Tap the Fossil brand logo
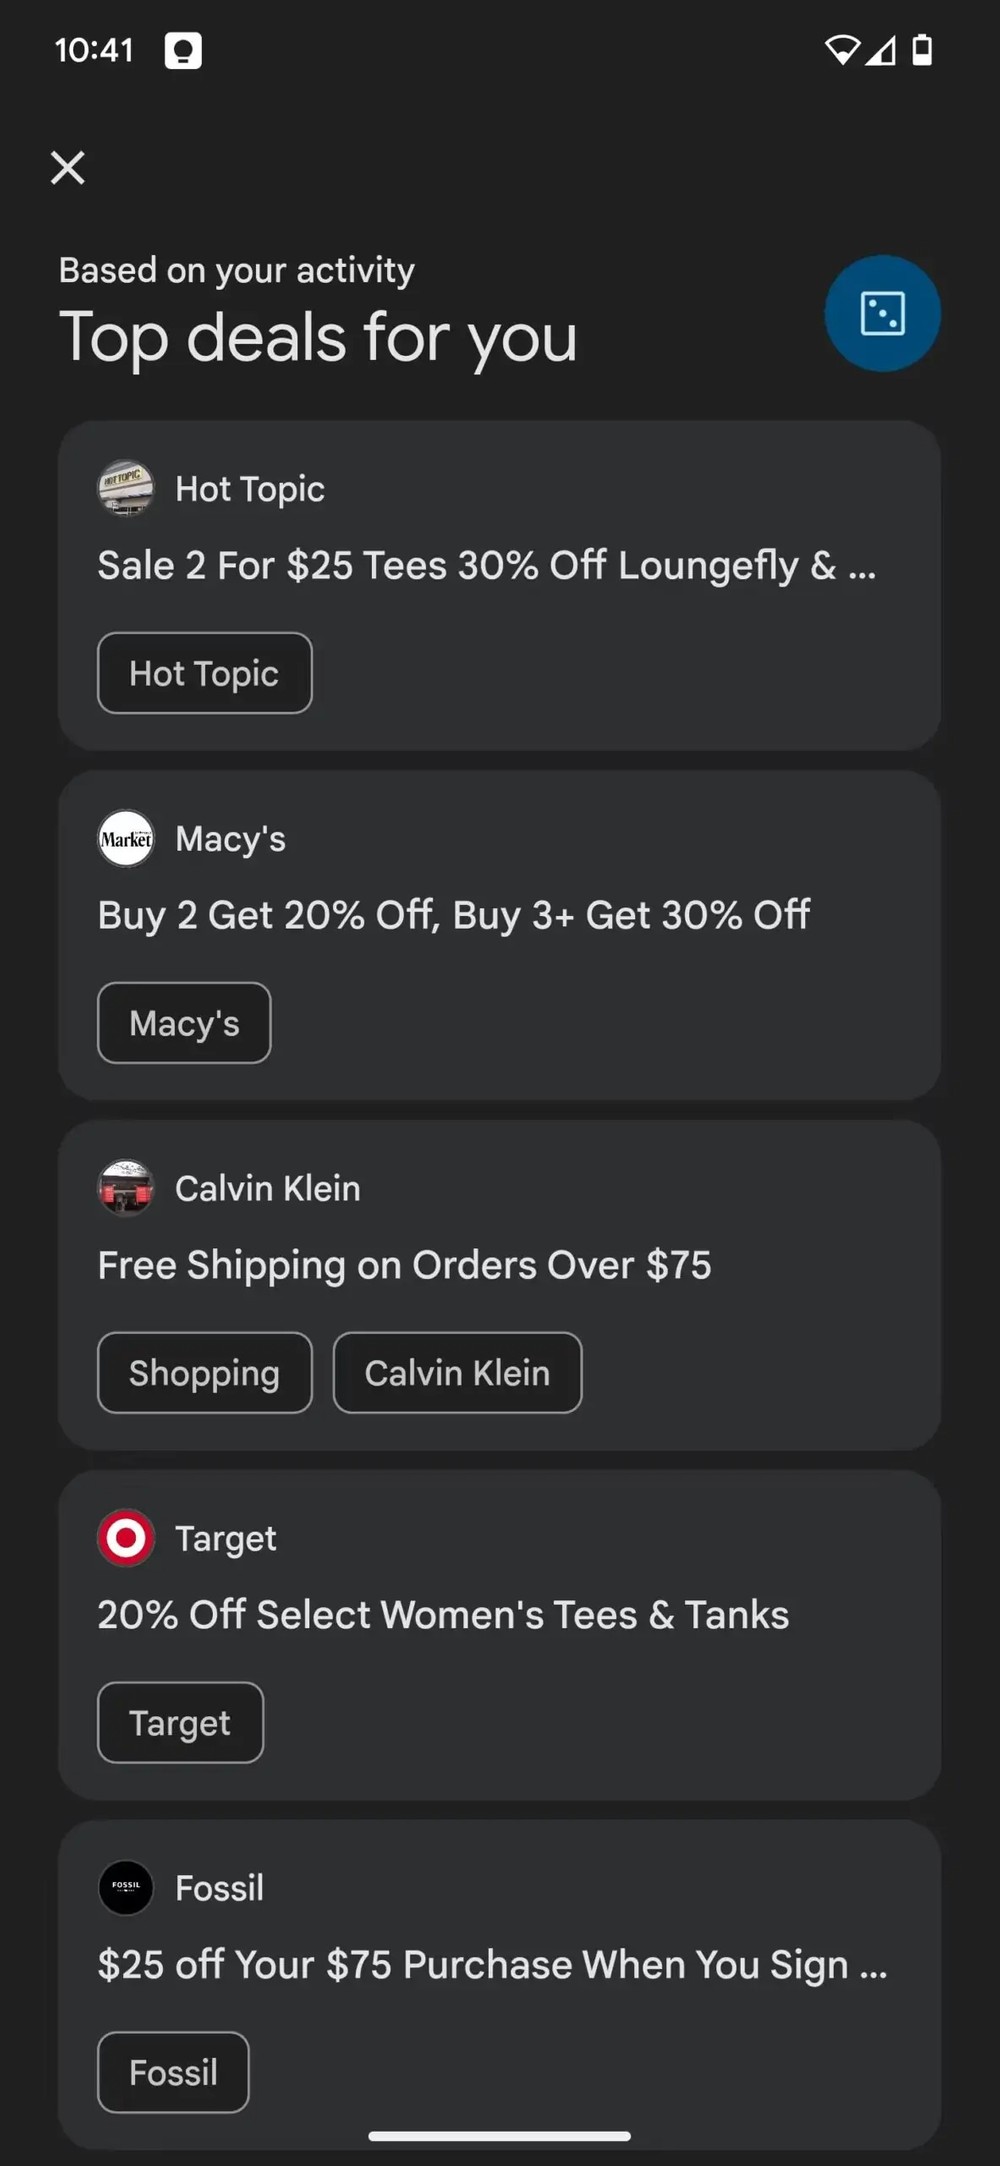Screen dimensions: 1000x2166 126,1888
